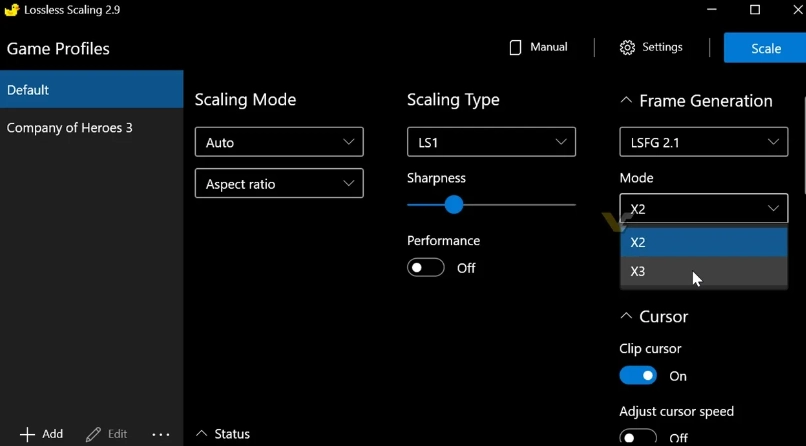Maximize the Lossless Scaling window

(755, 10)
